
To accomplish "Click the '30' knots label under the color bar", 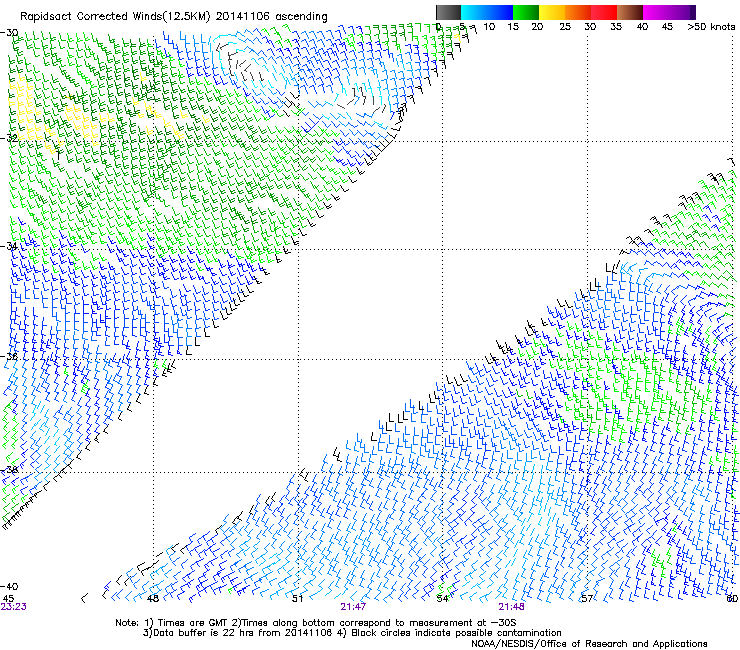I will 590,27.
